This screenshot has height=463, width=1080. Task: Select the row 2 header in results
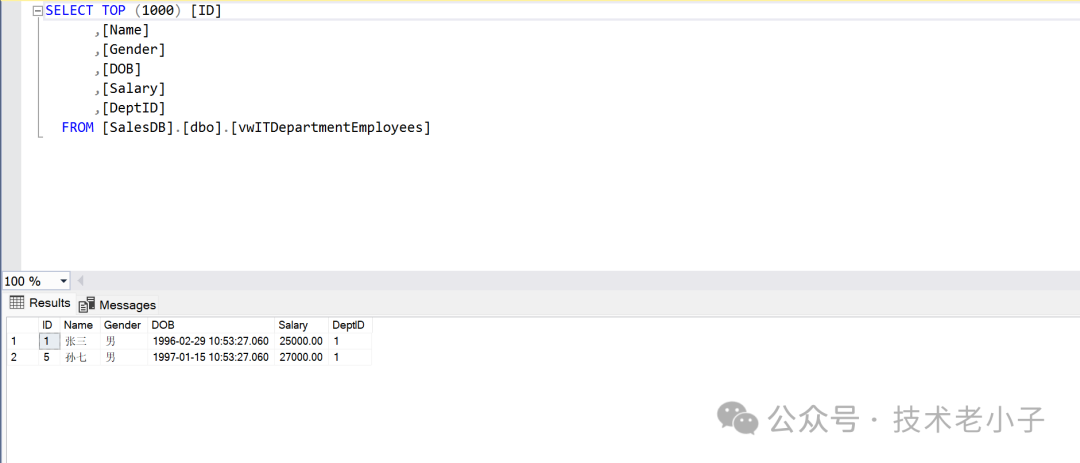[23, 357]
